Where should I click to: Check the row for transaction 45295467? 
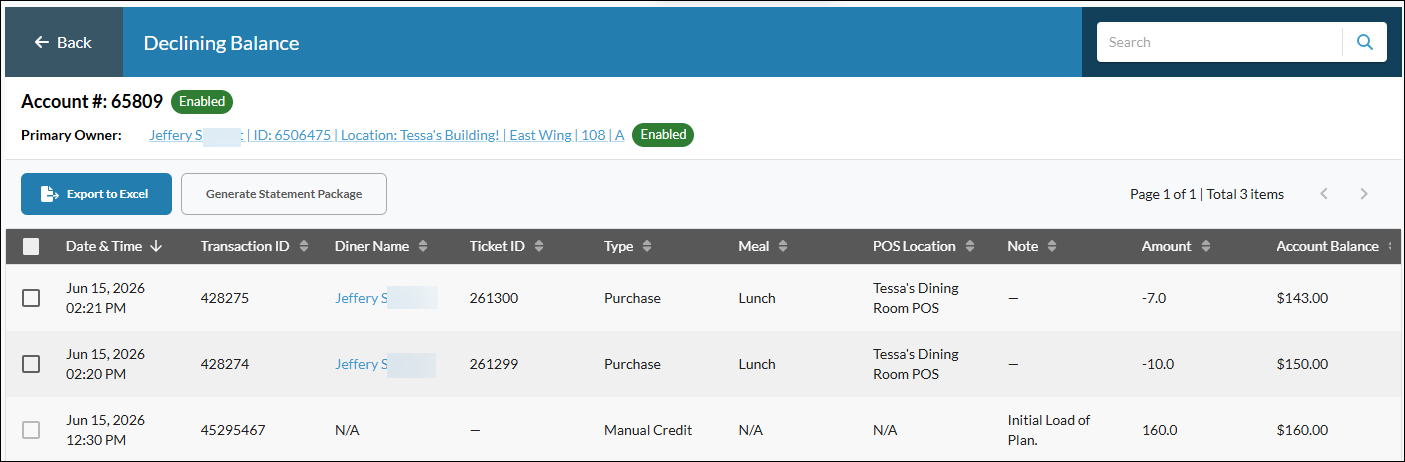[x=31, y=430]
